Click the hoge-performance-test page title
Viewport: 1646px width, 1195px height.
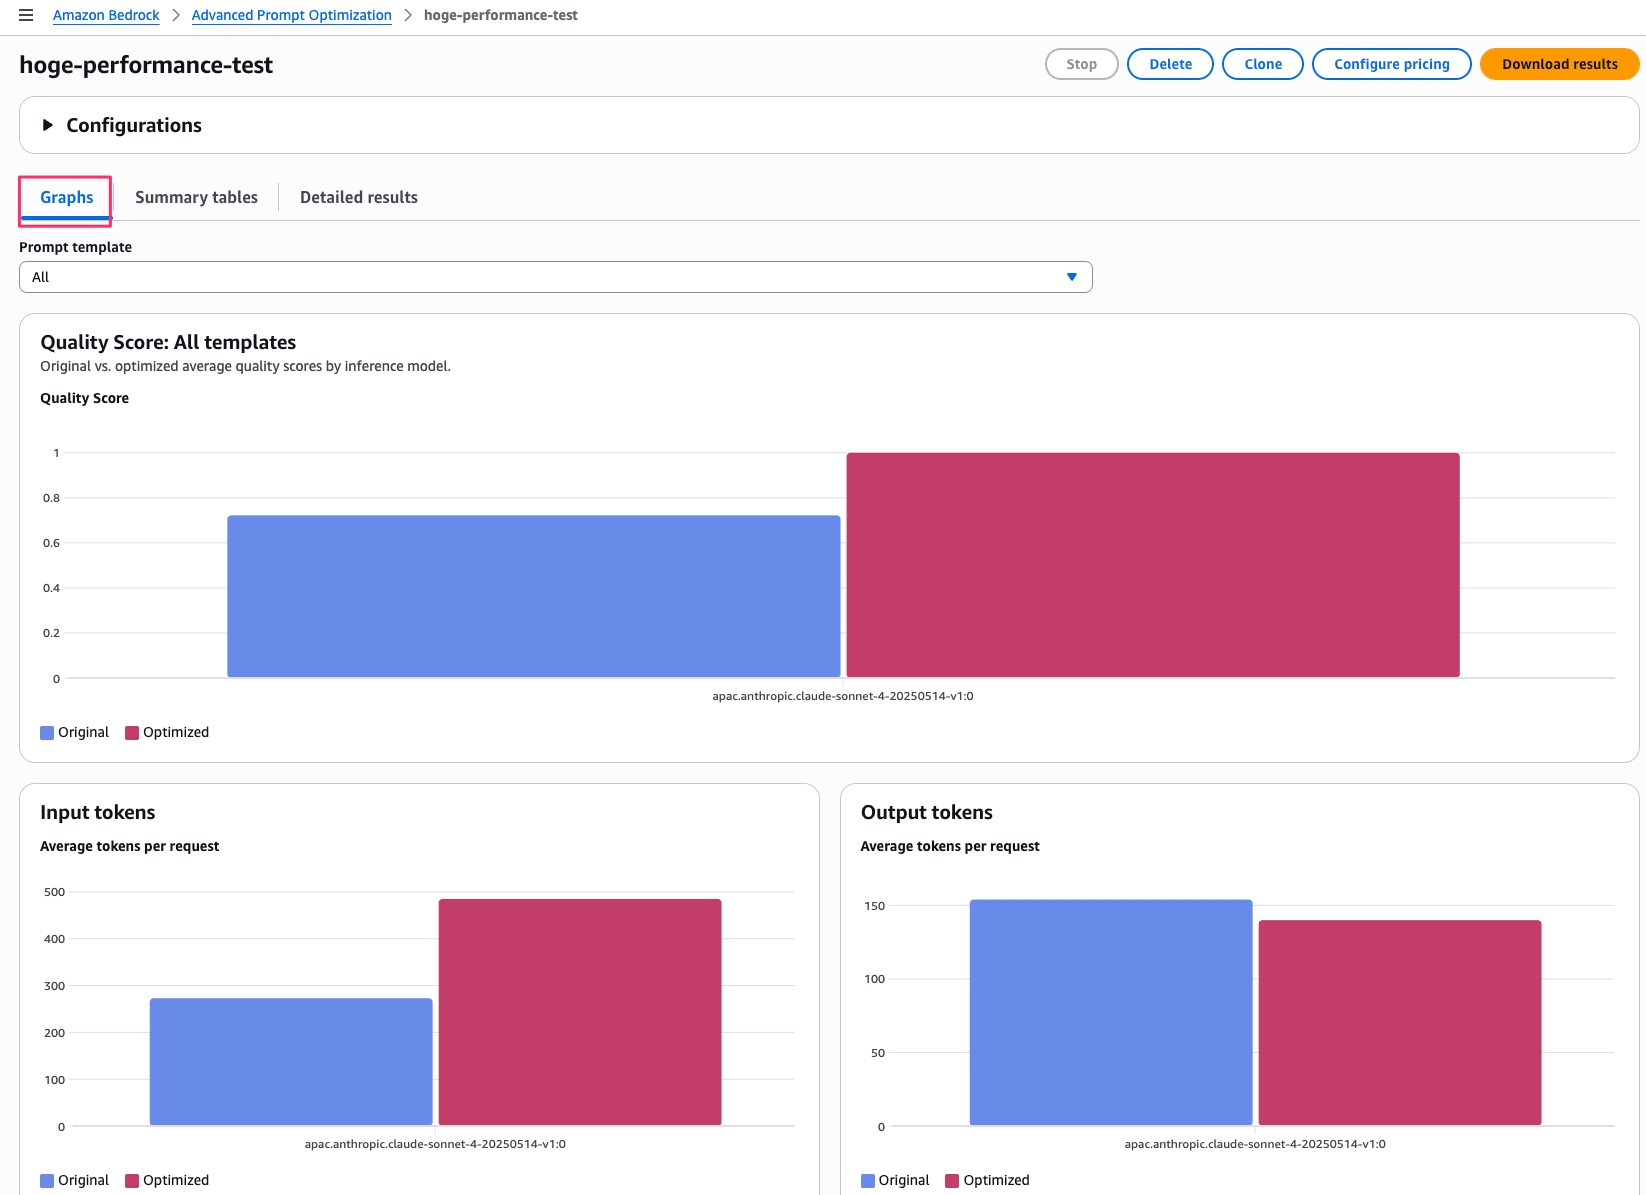[x=146, y=65]
